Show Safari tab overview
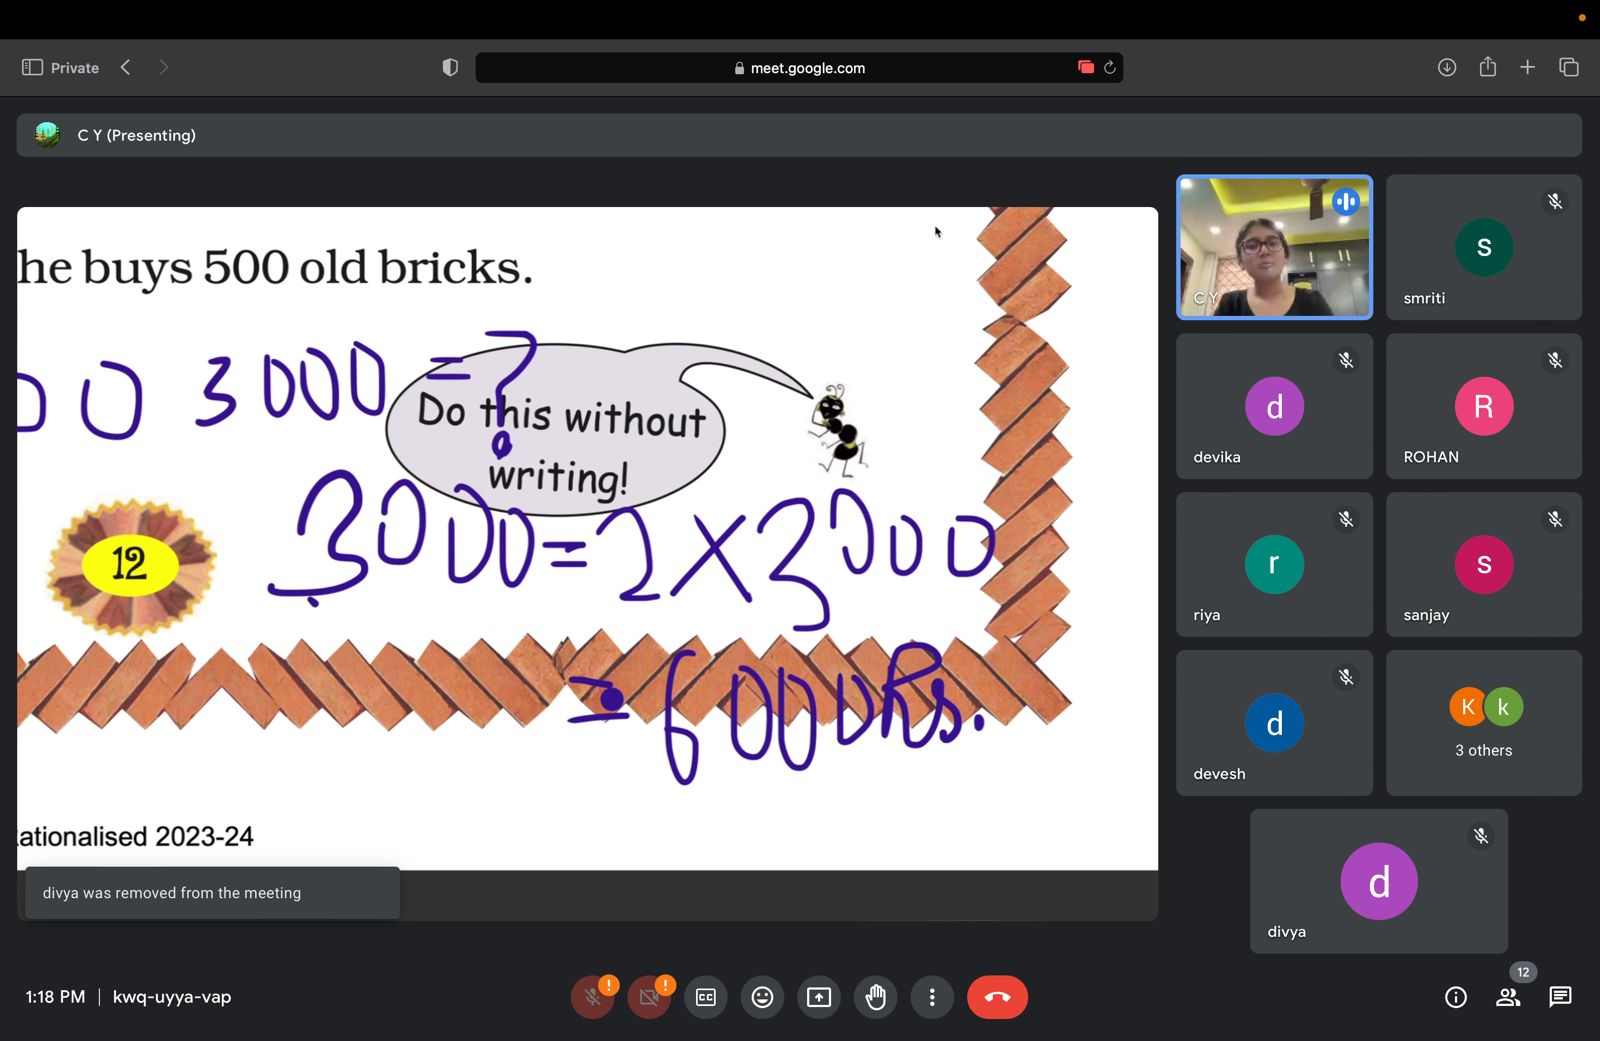 coord(1568,67)
